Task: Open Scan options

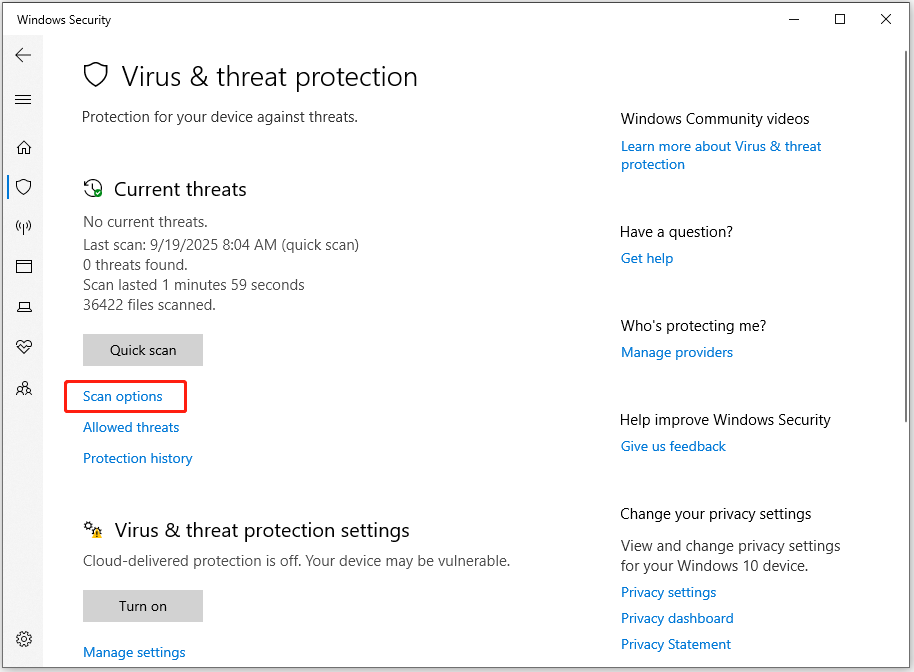Action: (122, 396)
